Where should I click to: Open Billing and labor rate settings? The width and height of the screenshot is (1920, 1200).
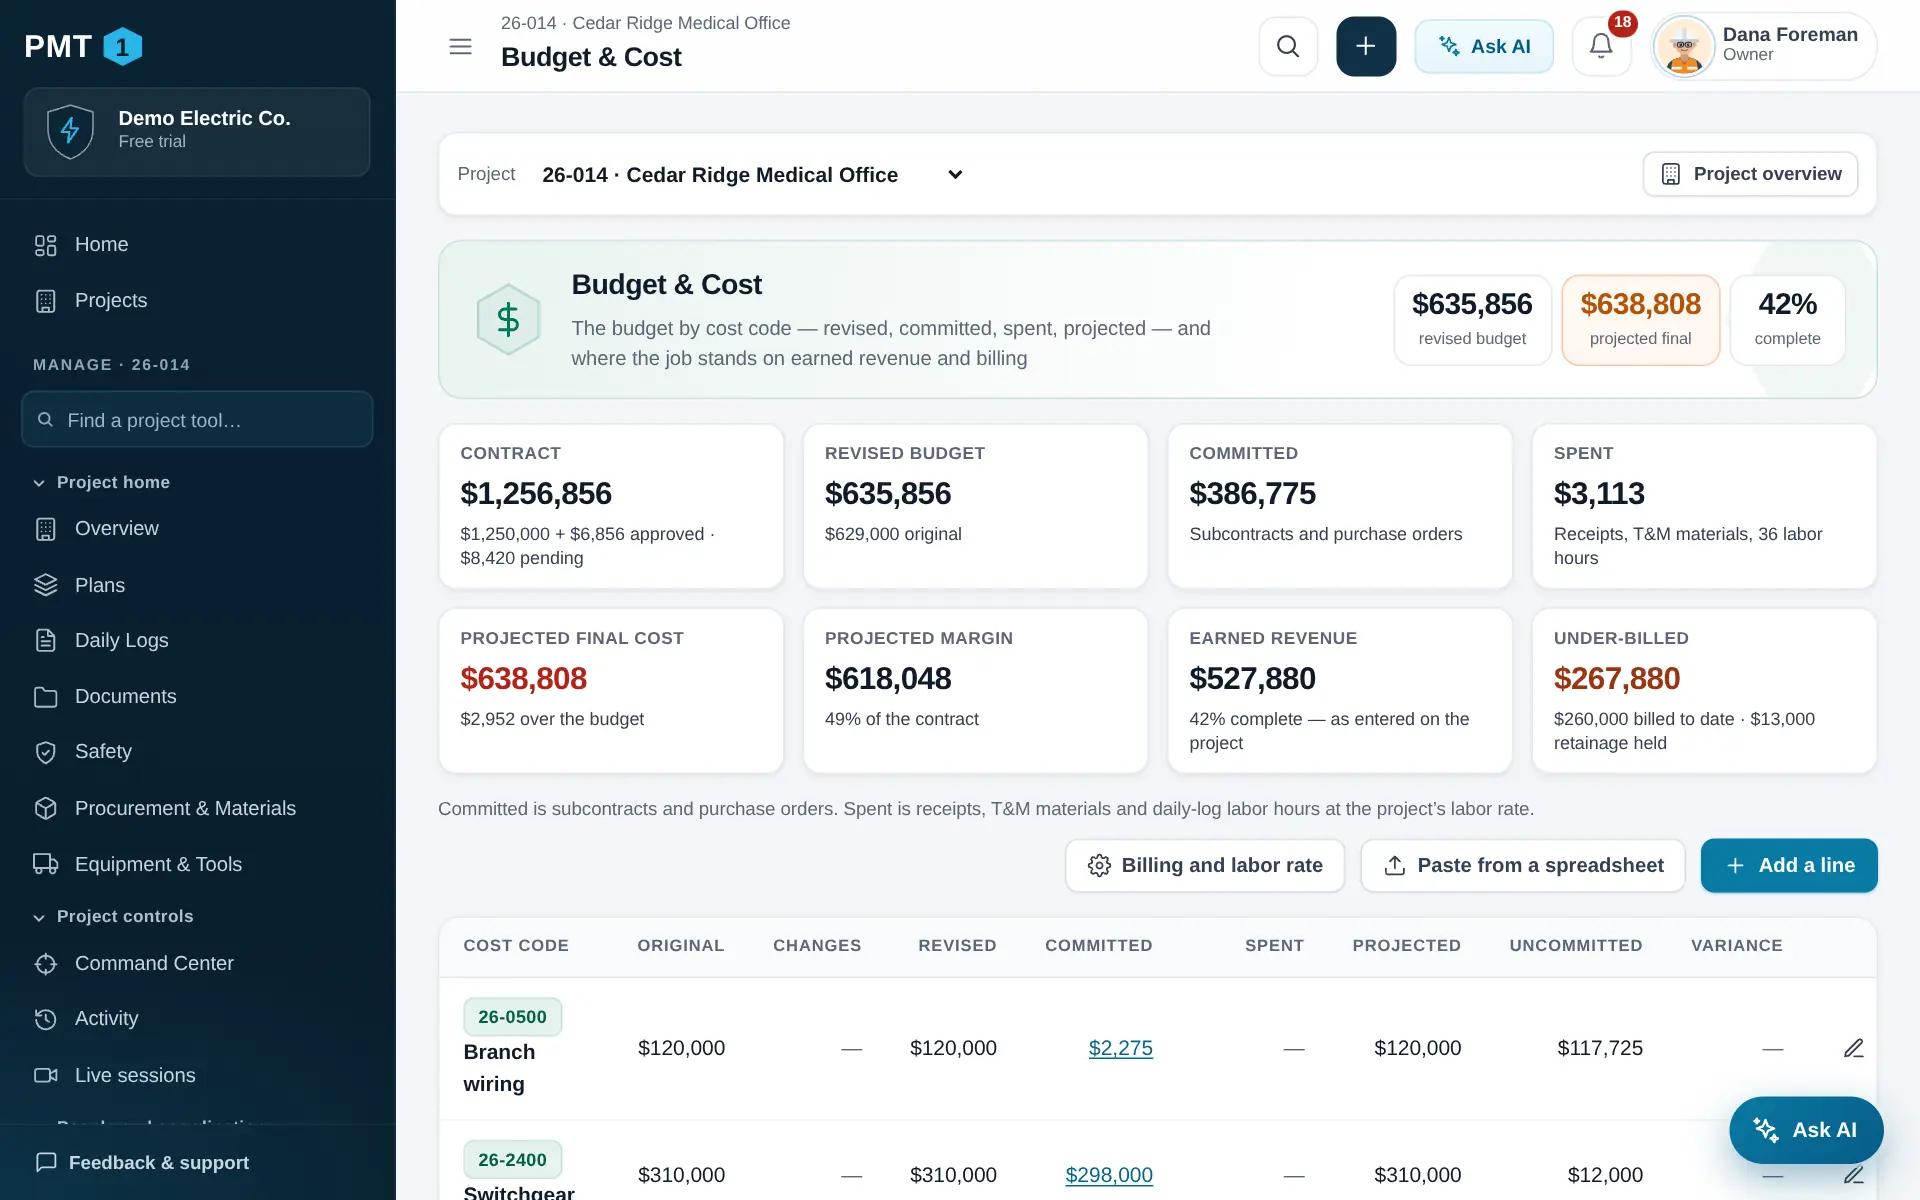point(1205,865)
